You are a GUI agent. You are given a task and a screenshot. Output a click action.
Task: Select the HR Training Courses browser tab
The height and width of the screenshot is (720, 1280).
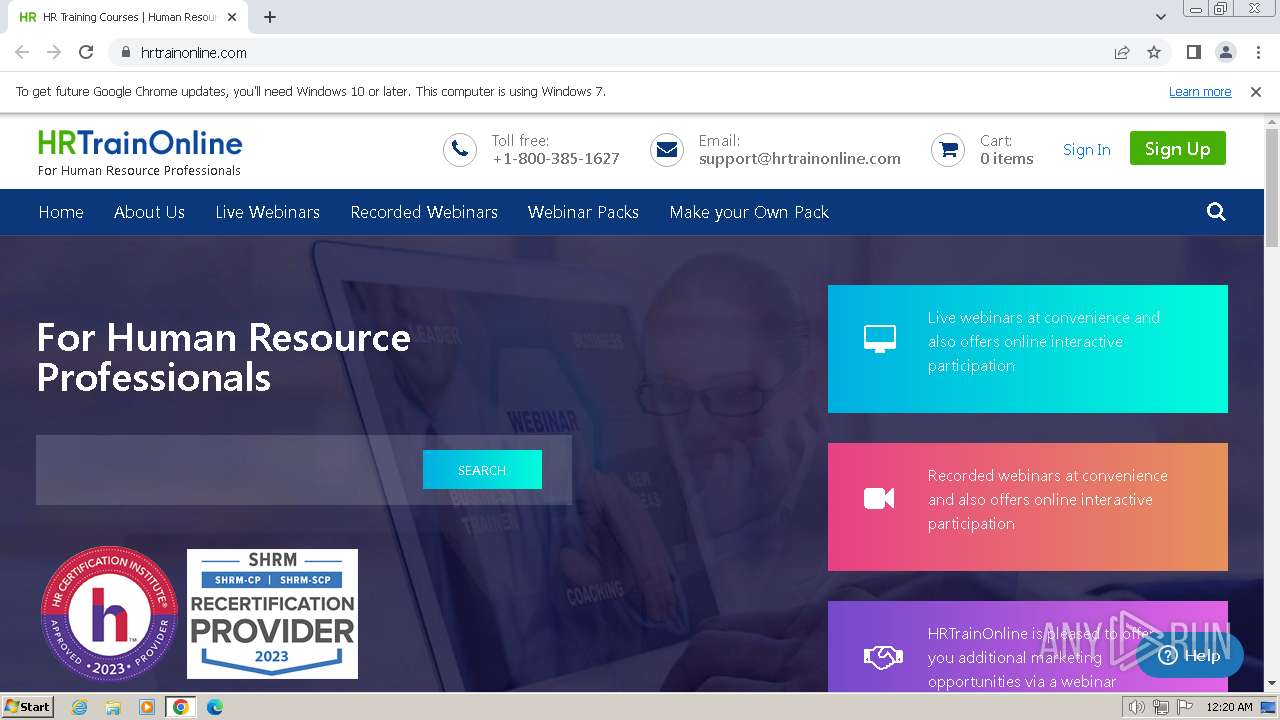(x=128, y=17)
